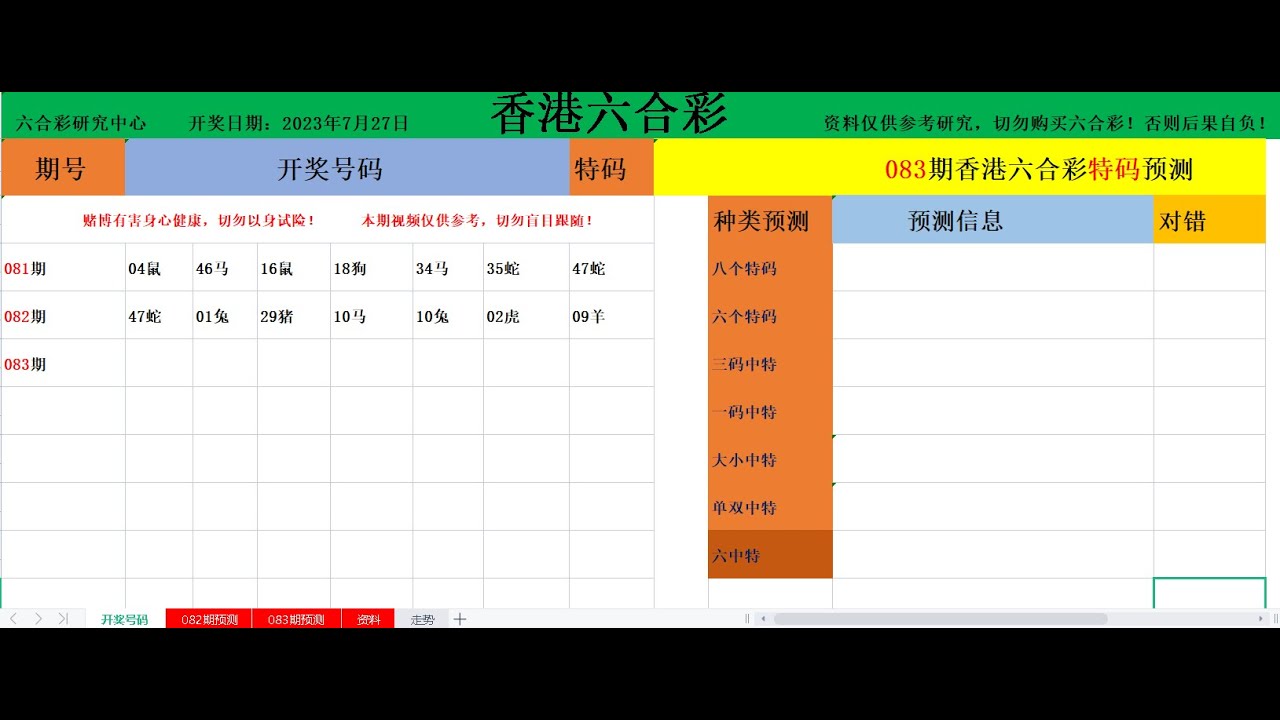
Task: Select the 单双中特 category cell
Action: coord(770,507)
